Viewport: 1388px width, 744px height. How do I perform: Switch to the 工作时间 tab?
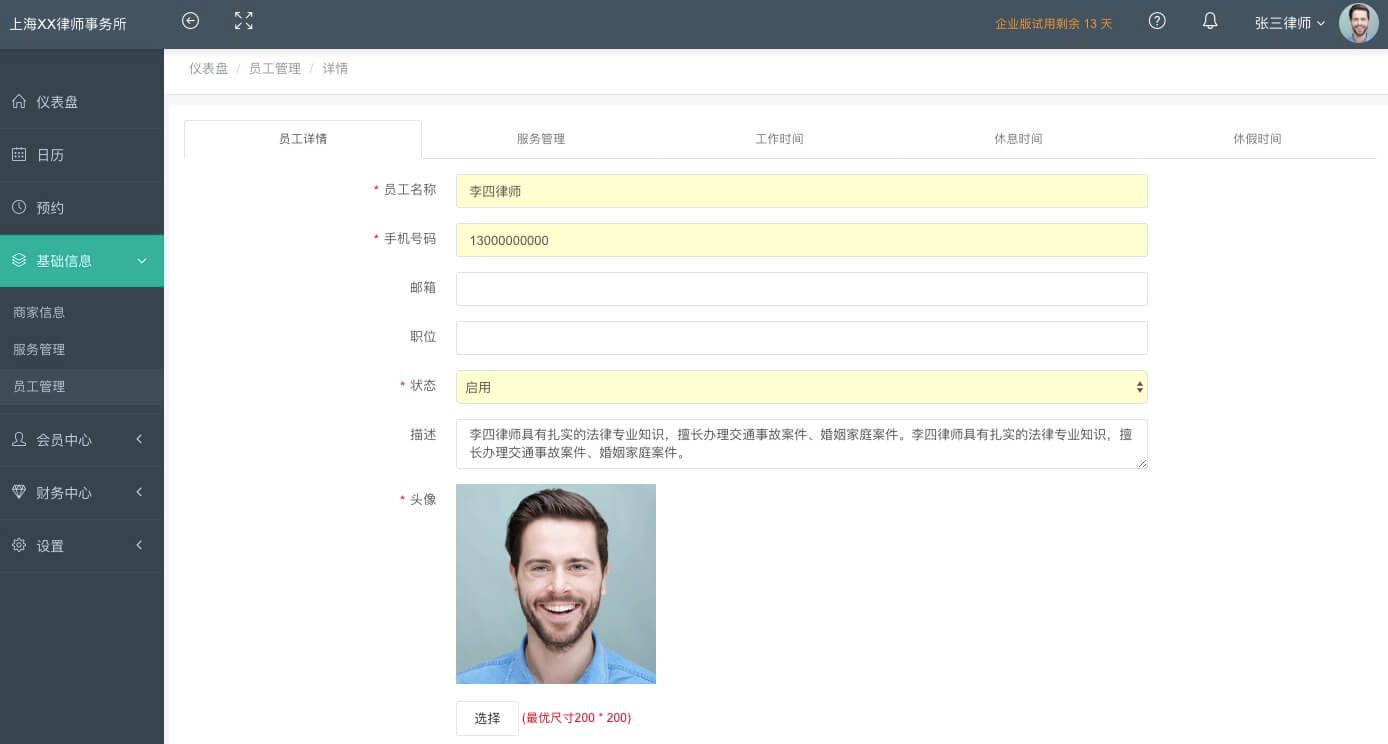click(779, 139)
